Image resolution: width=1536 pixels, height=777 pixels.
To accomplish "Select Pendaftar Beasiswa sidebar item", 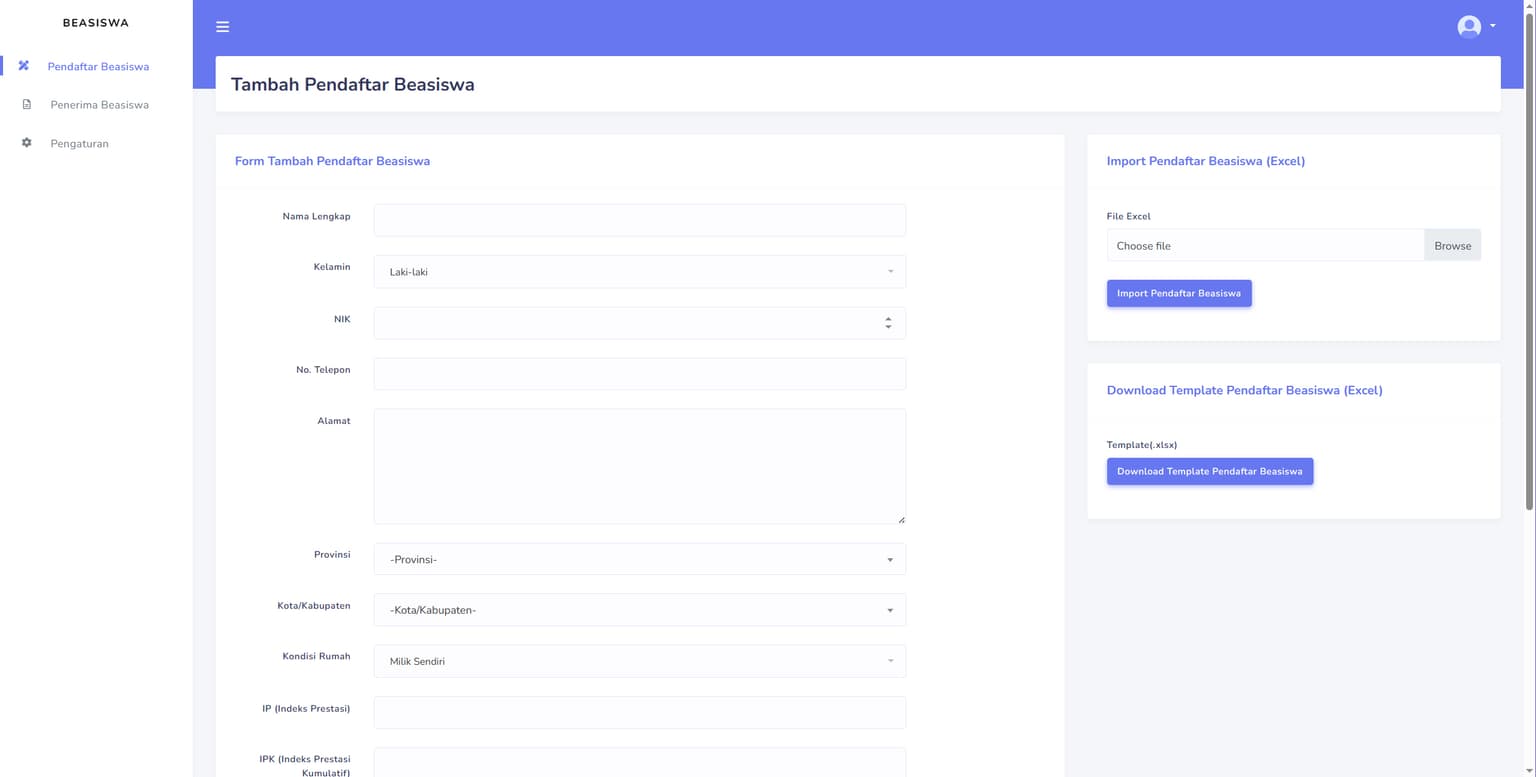I will tap(98, 67).
